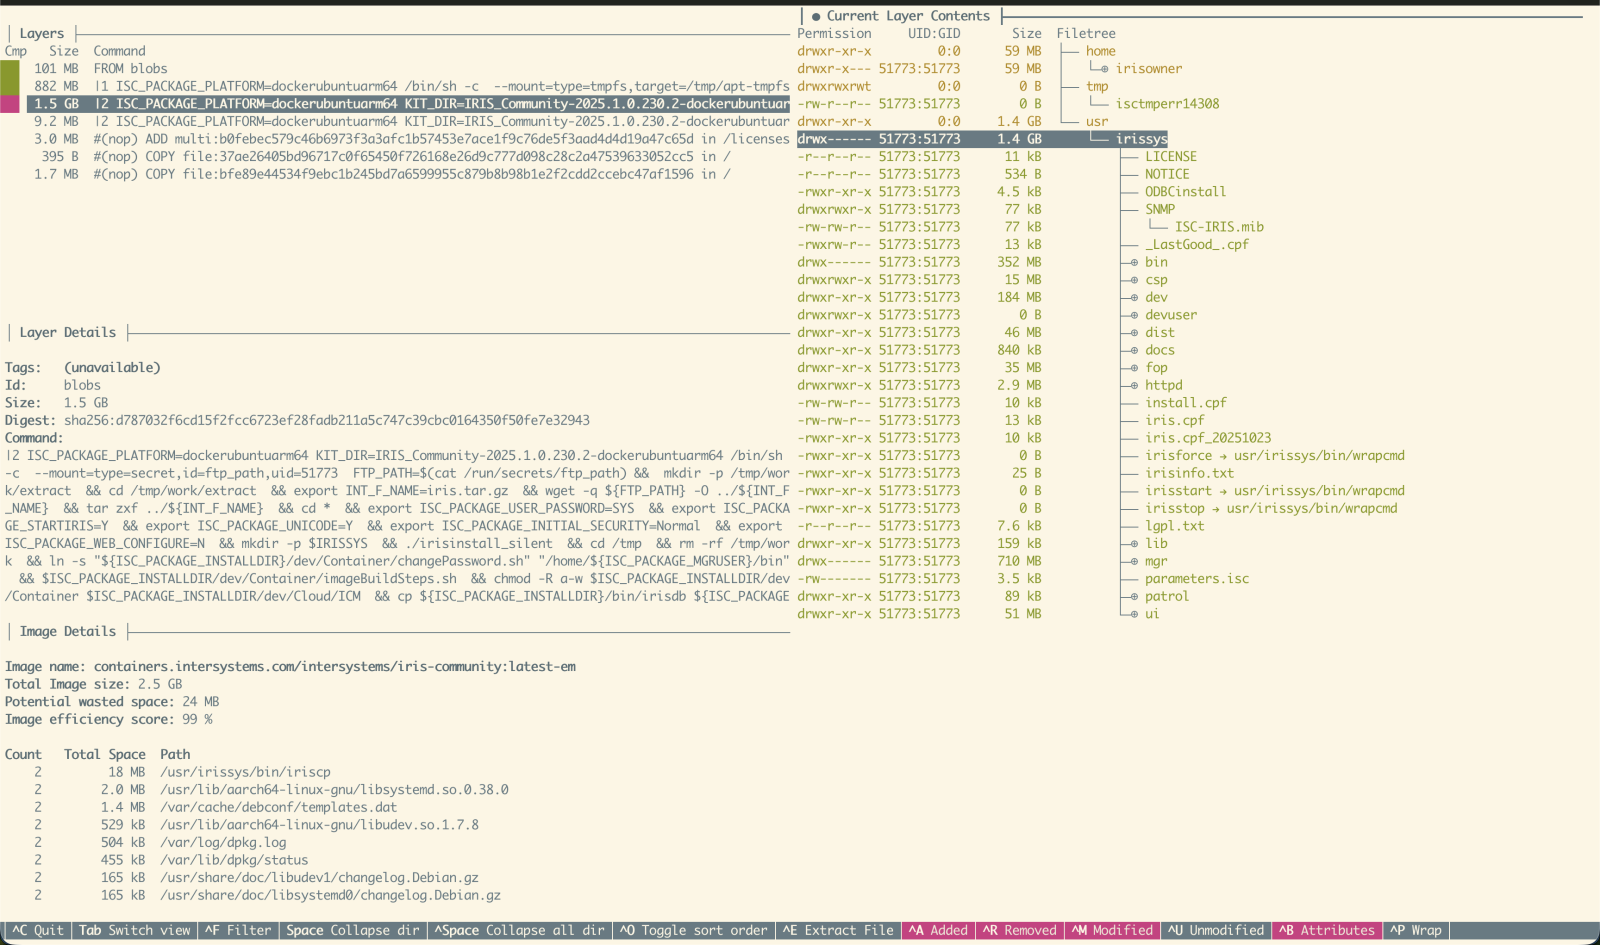Toggle Attributes display in bottom bar

coord(1326,930)
